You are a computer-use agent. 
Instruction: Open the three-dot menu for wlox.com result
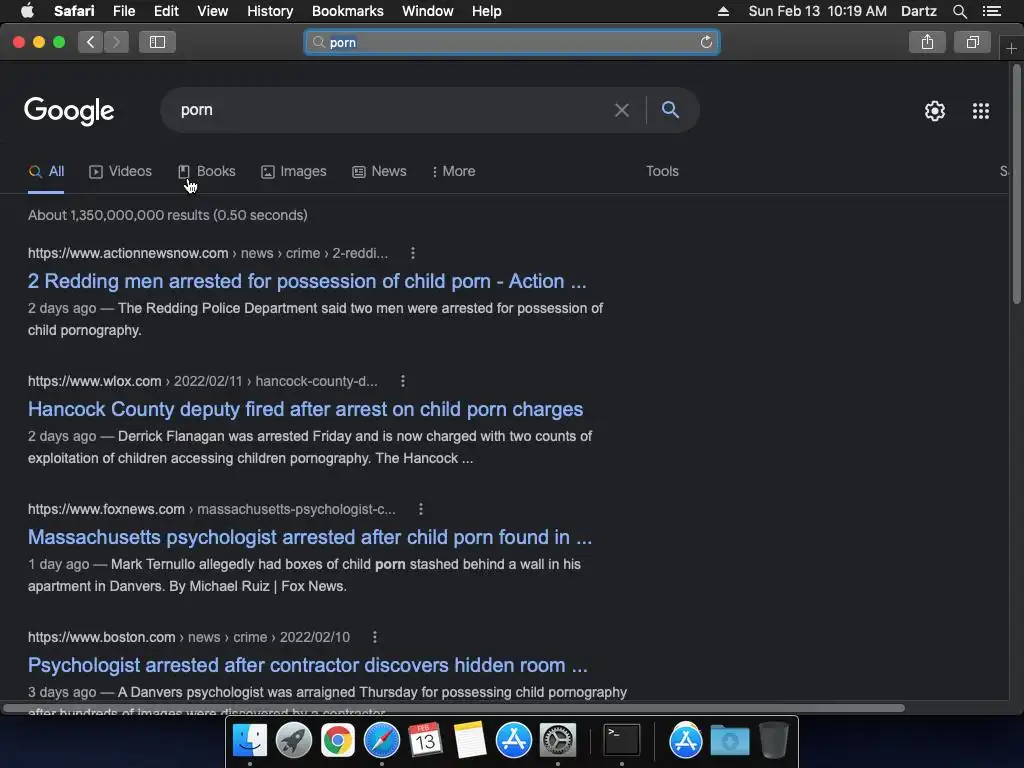[x=402, y=381]
